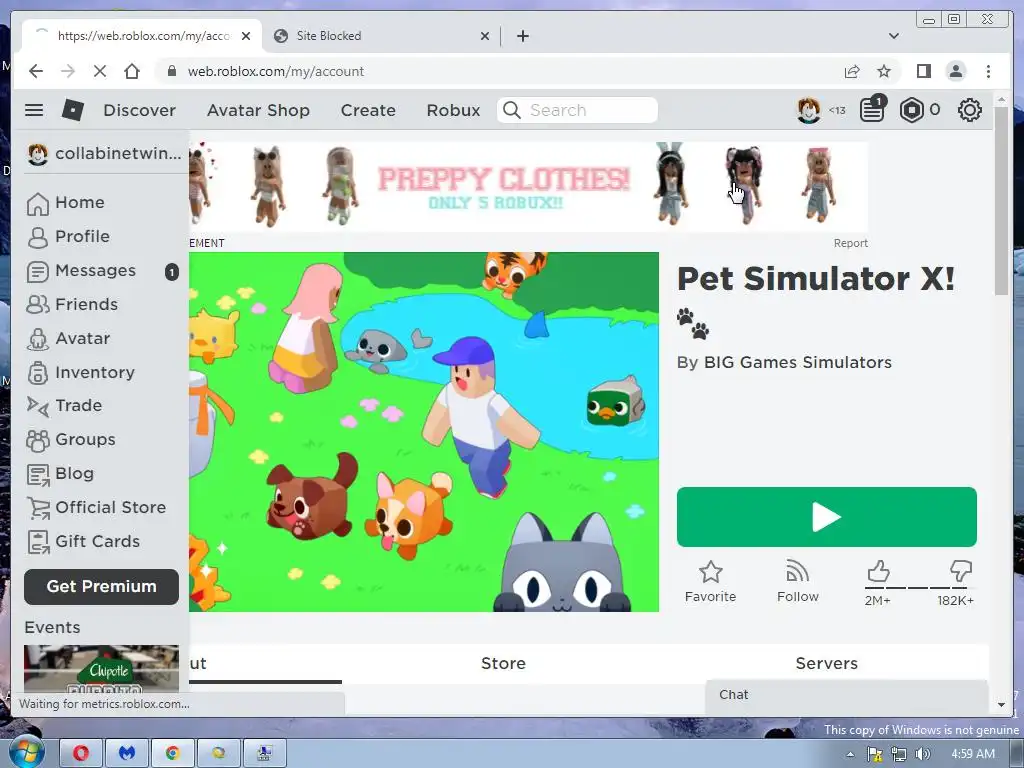Like the game with thumbs up

click(878, 571)
